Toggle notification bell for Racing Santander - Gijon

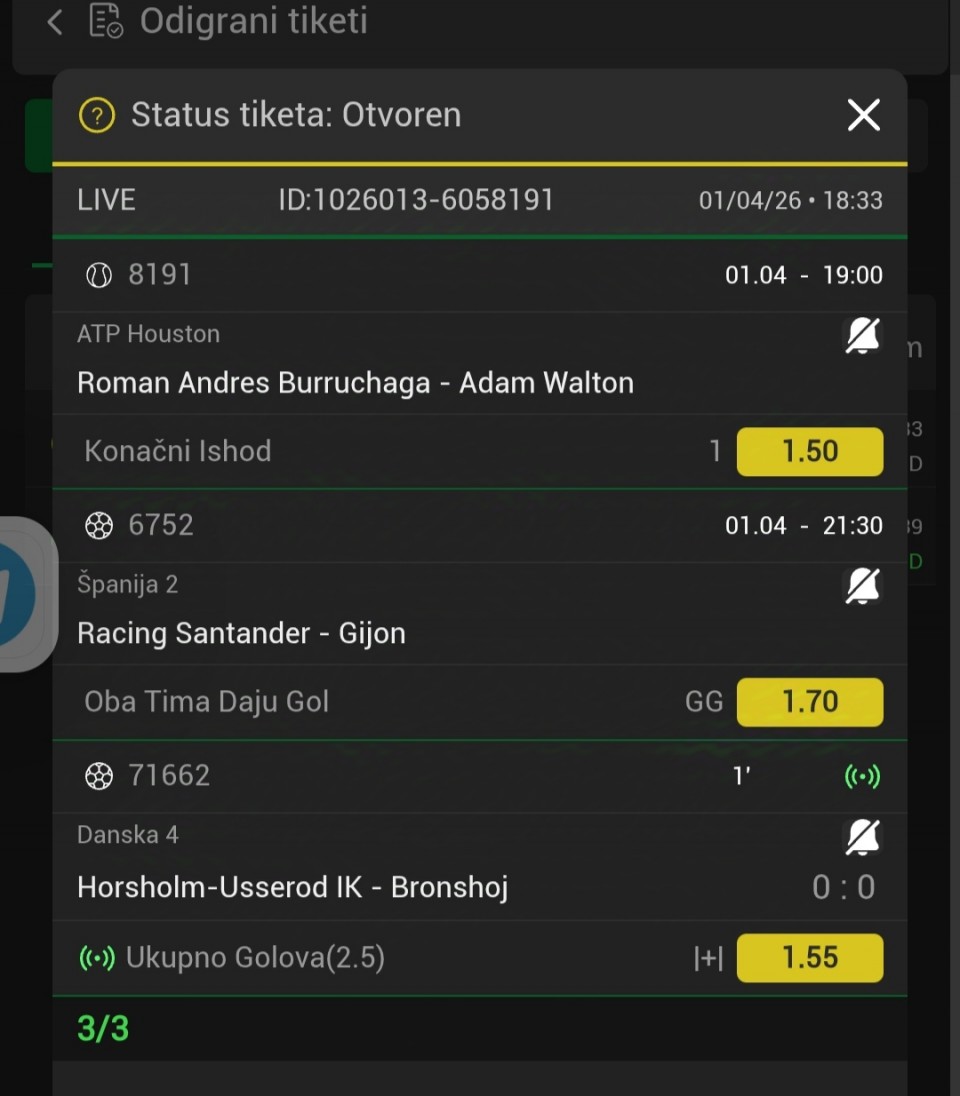(x=863, y=586)
